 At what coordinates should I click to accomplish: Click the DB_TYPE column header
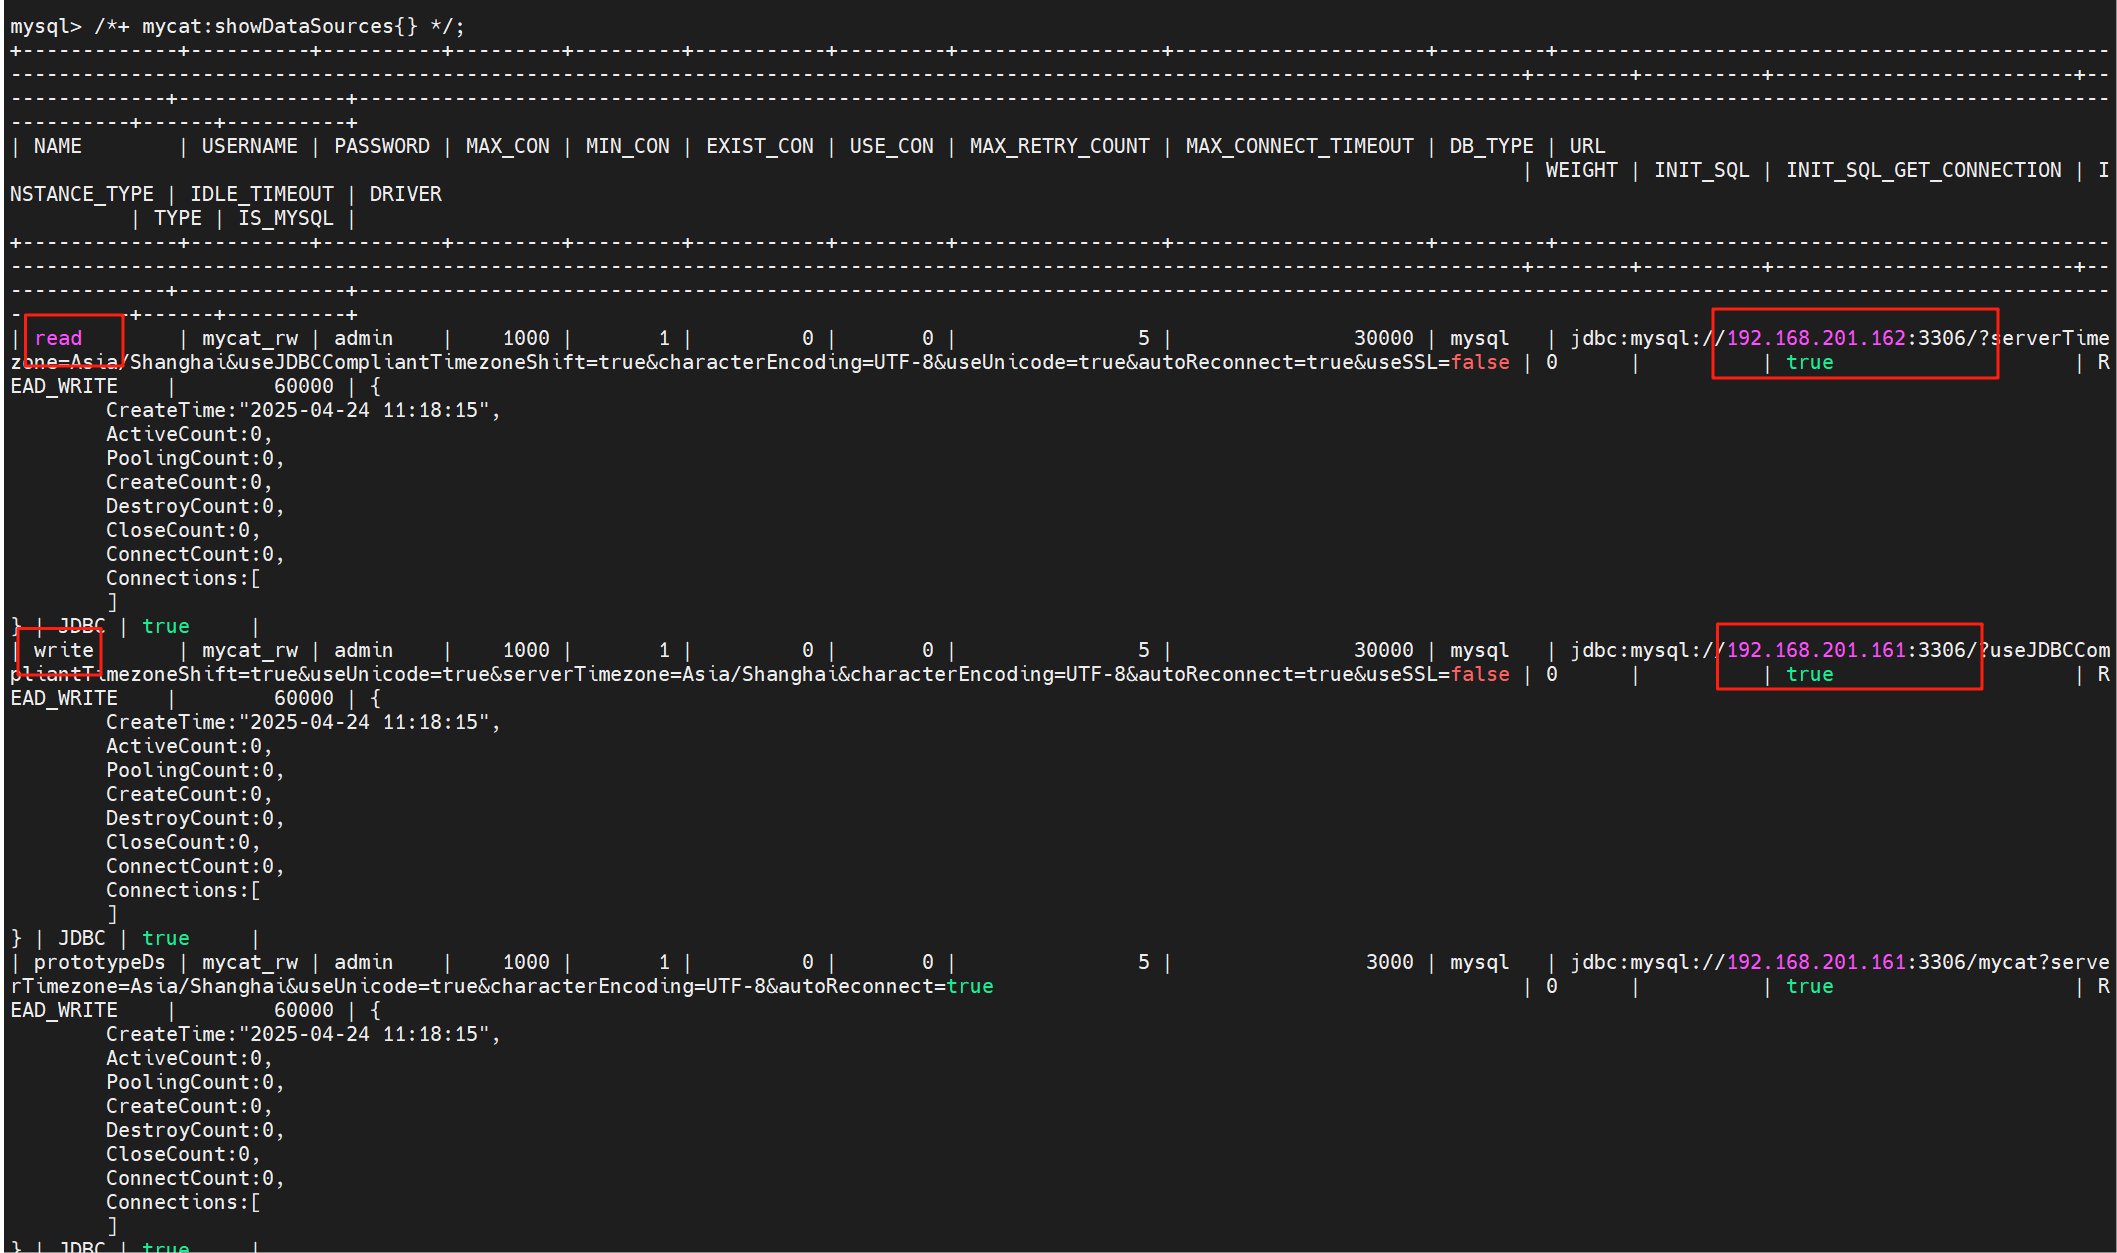point(1492,146)
